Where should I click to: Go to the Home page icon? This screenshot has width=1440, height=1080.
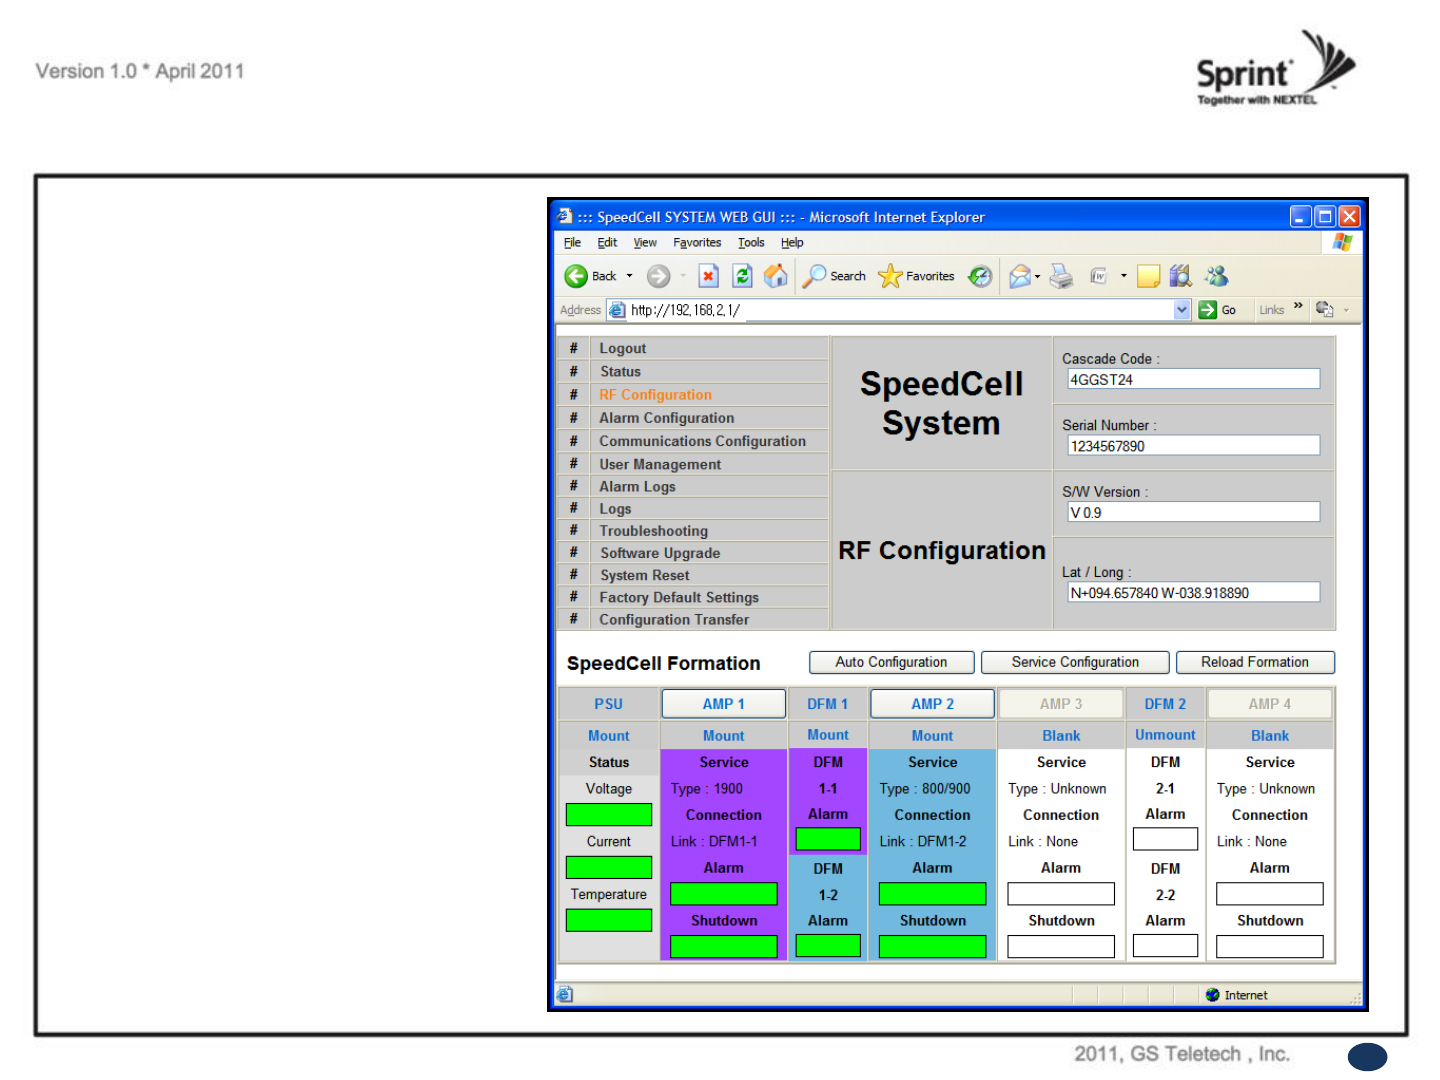pos(775,276)
